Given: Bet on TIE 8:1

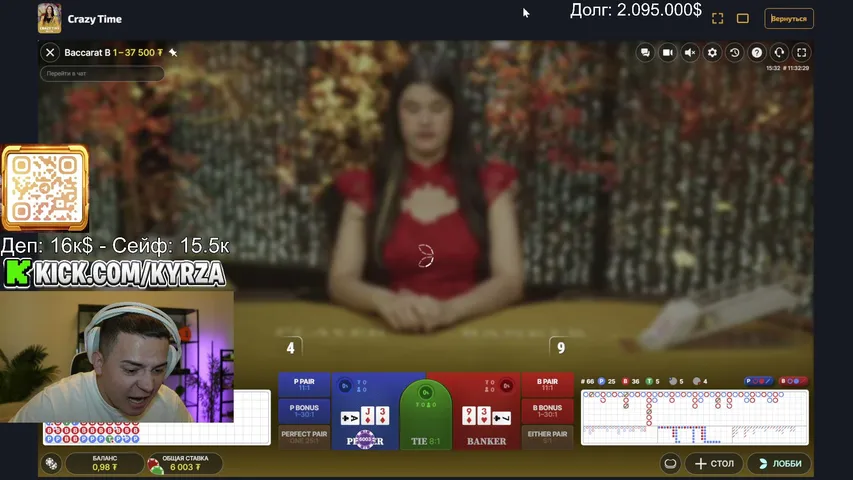Looking at the screenshot, I should [426, 416].
